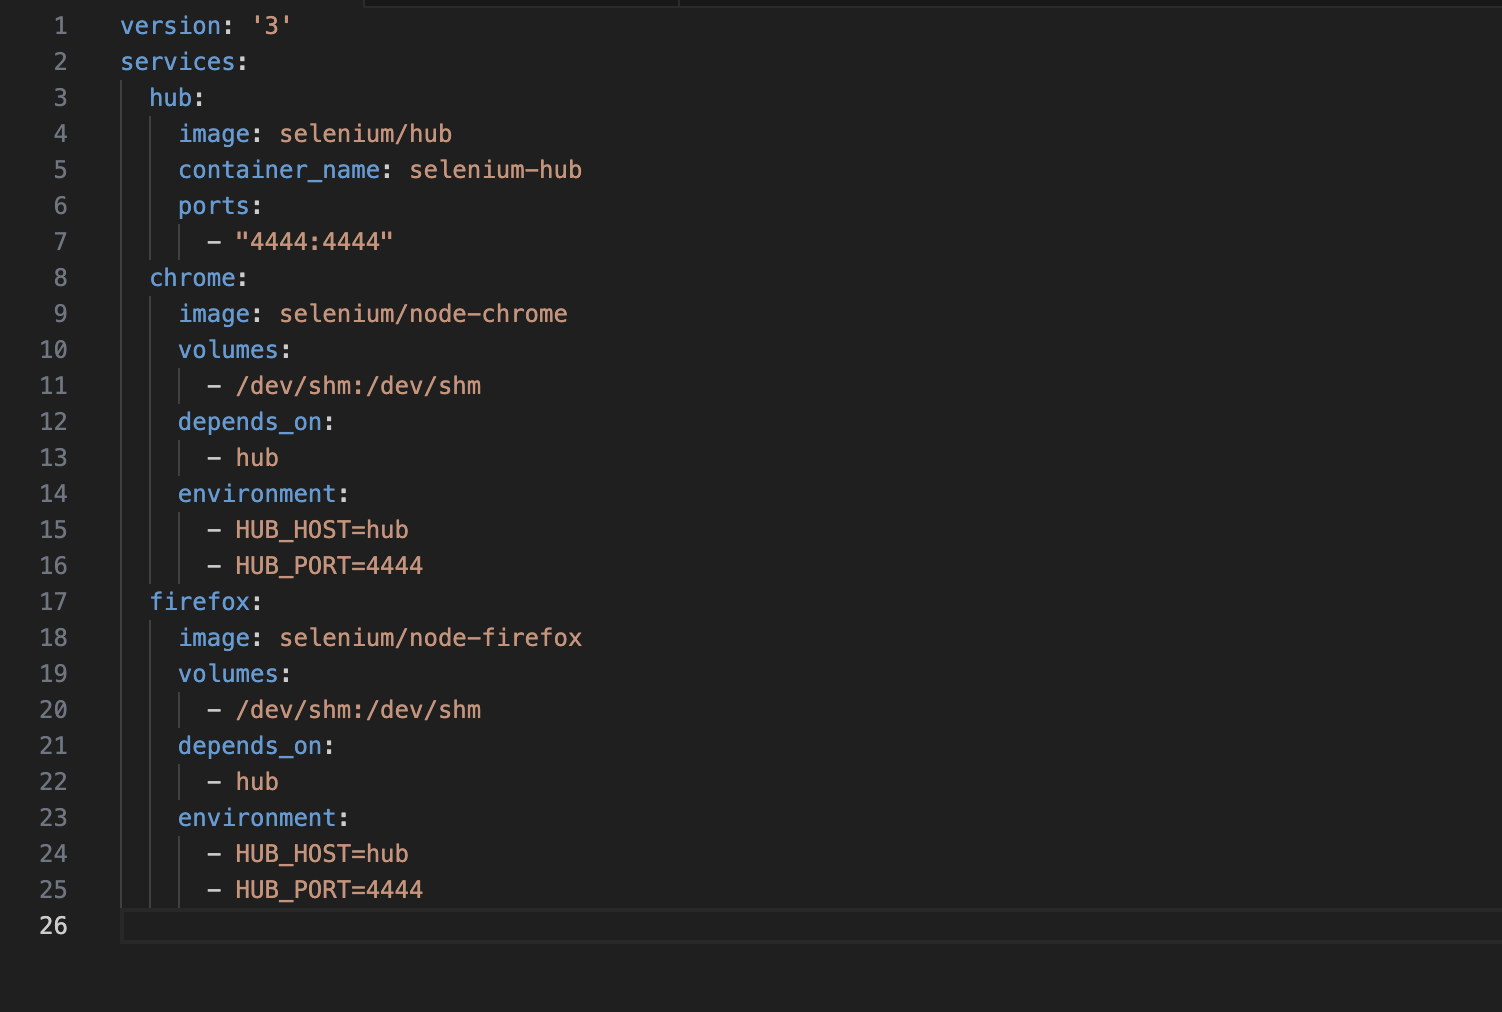This screenshot has height=1012, width=1502.
Task: Click the '3' version string value
Action: pos(272,26)
